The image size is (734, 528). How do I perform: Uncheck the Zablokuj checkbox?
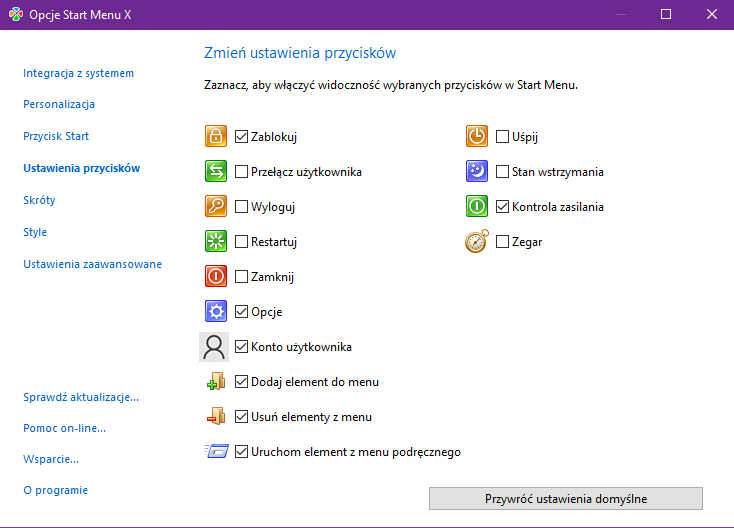[x=241, y=137]
